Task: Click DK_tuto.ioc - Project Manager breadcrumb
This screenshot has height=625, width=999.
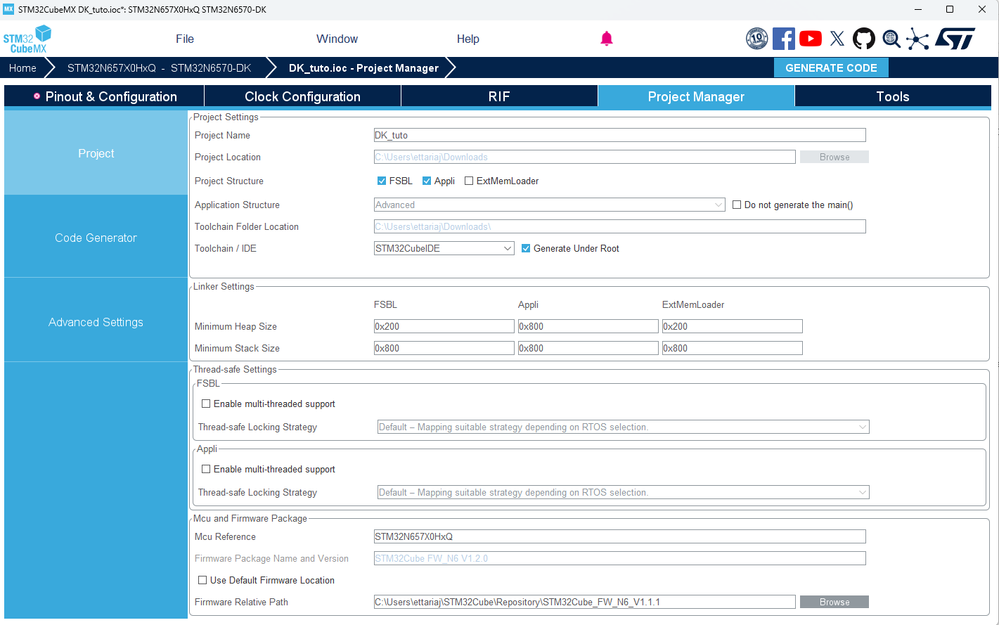Action: pyautogui.click(x=364, y=68)
